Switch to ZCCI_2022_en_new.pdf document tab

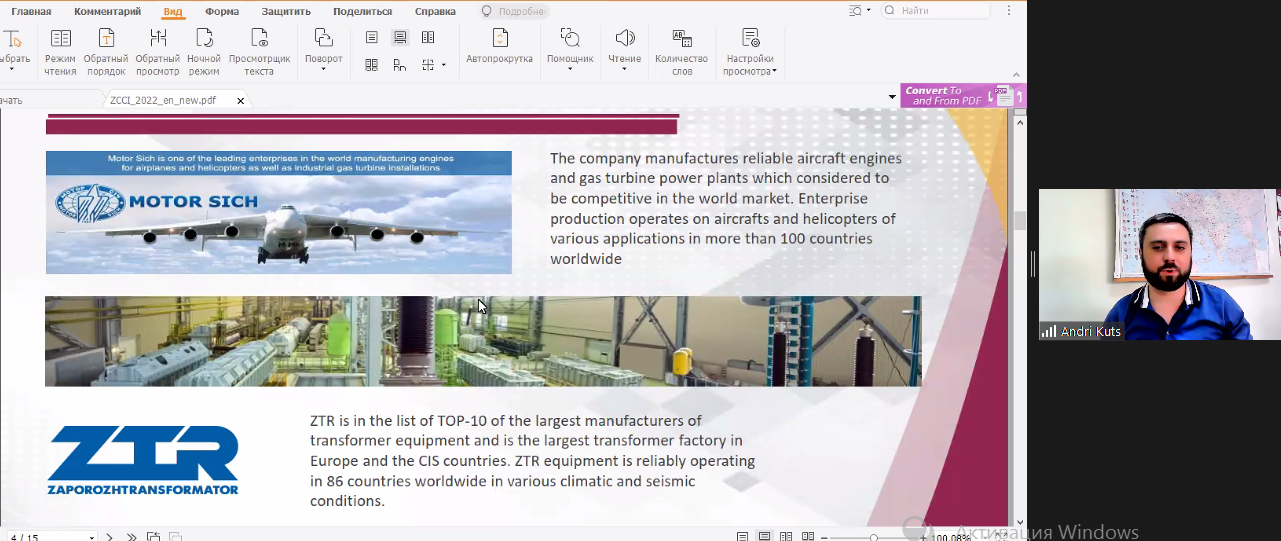pos(163,100)
